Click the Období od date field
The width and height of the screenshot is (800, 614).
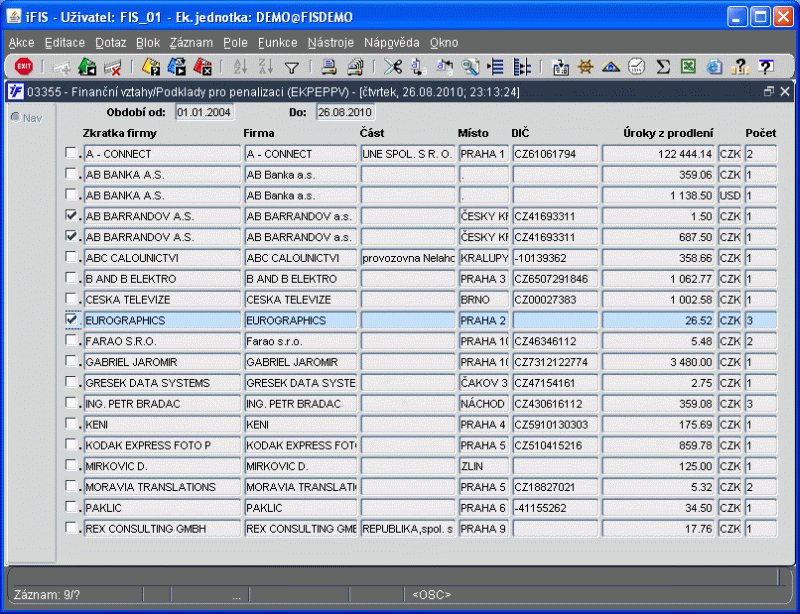205,112
